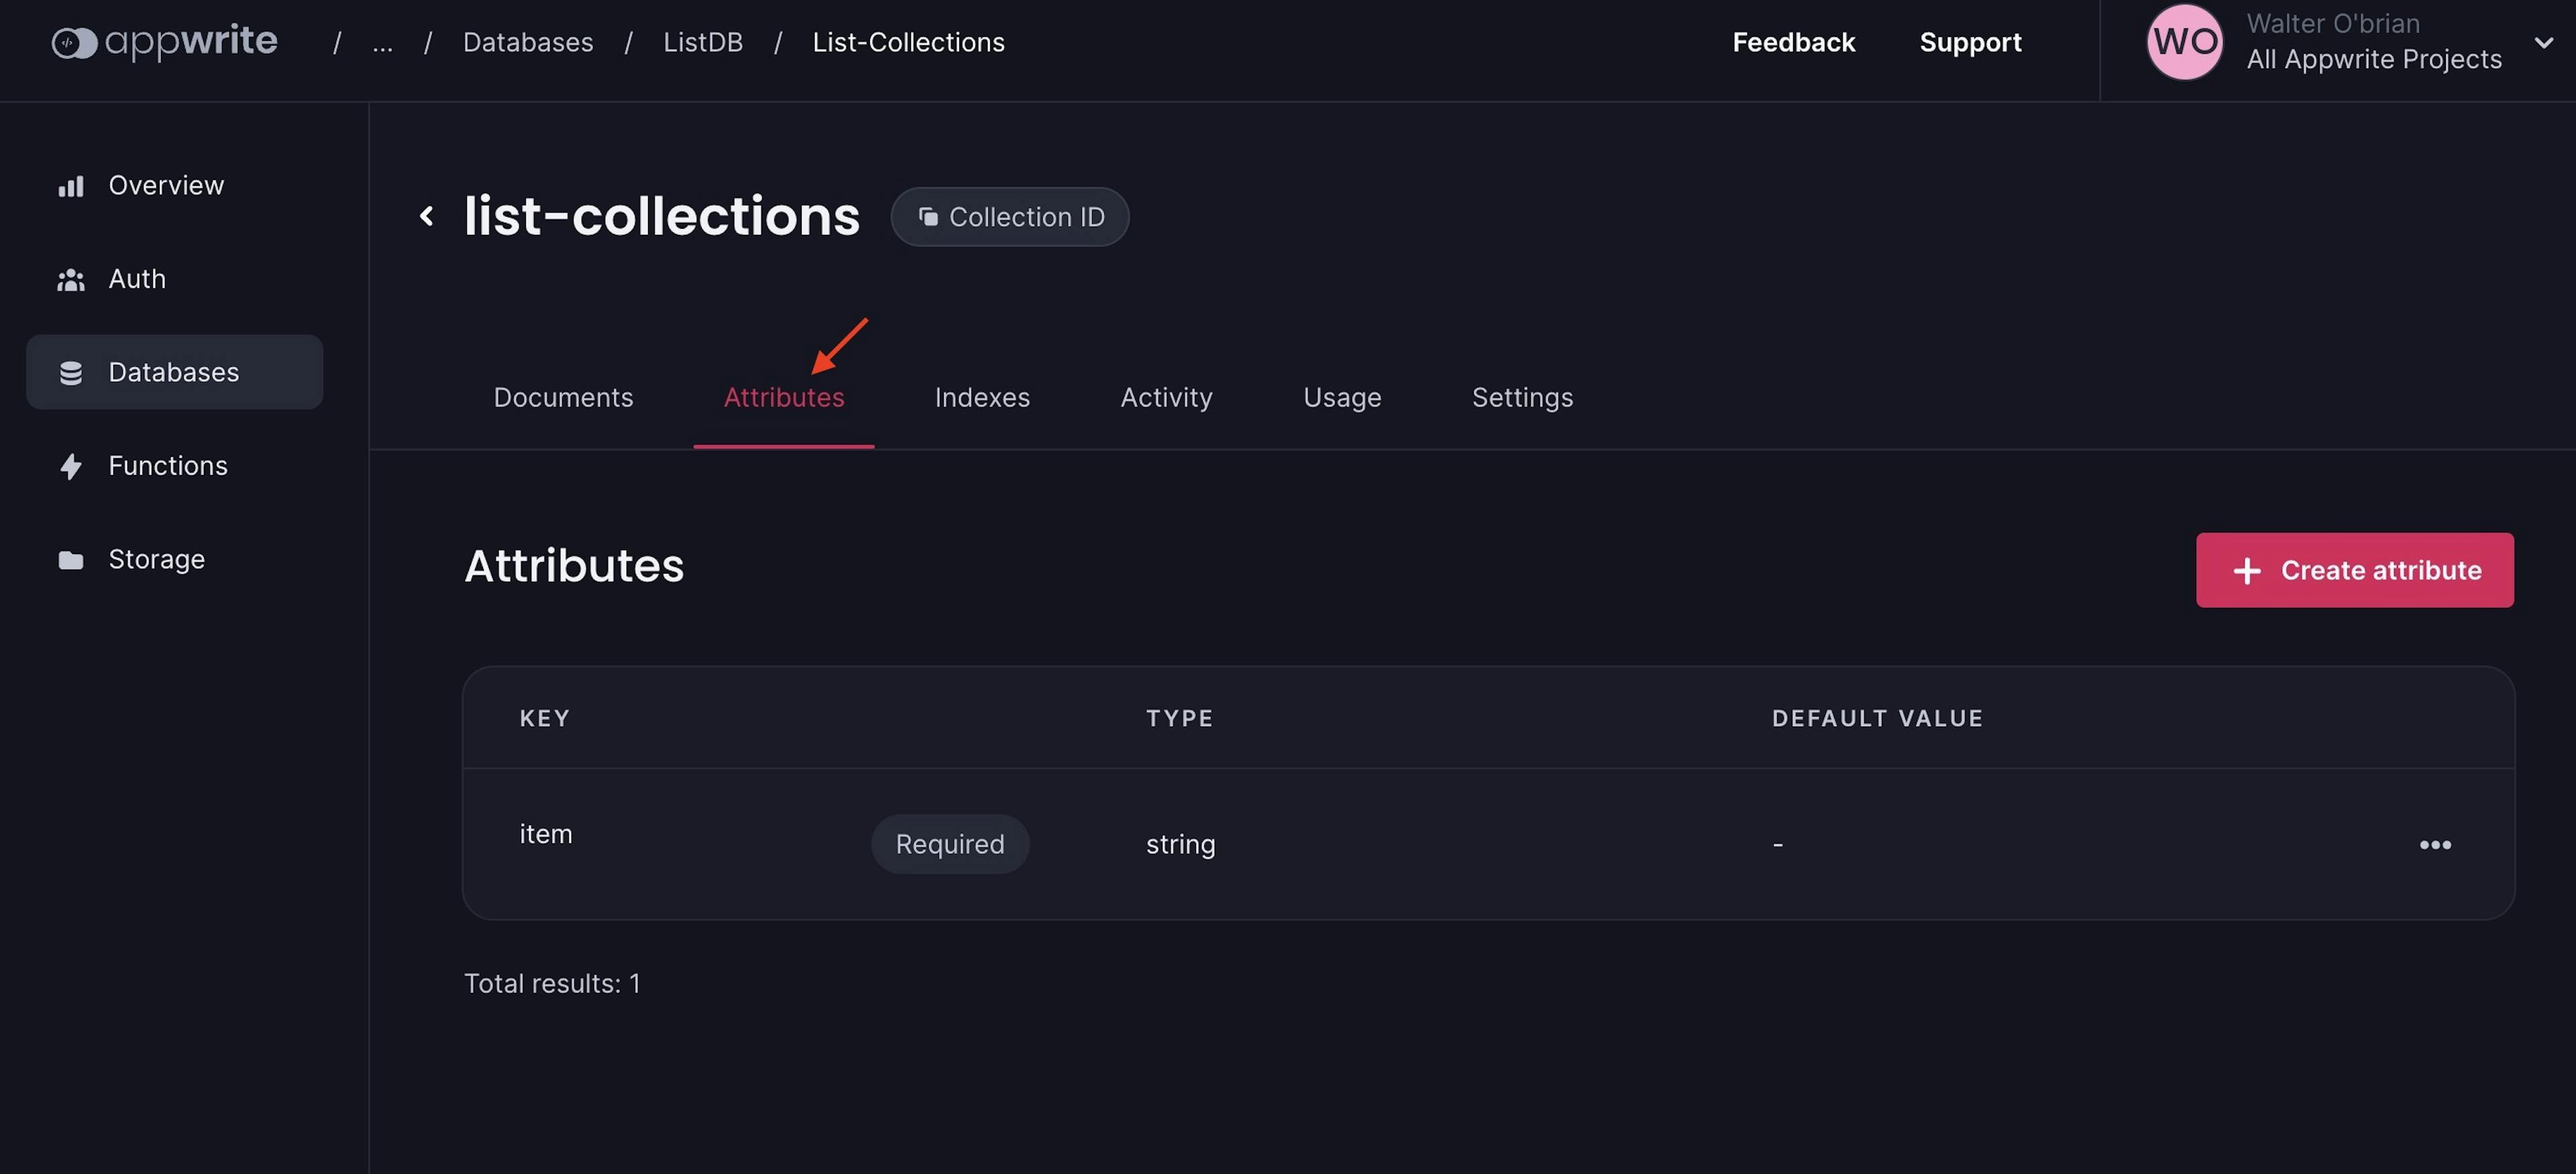The image size is (2576, 1174).
Task: Click the WO user avatar
Action: (2184, 42)
